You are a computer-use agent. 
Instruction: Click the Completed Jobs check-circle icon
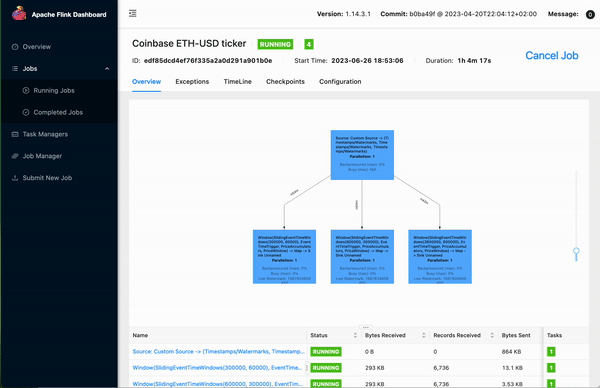pyautogui.click(x=26, y=112)
